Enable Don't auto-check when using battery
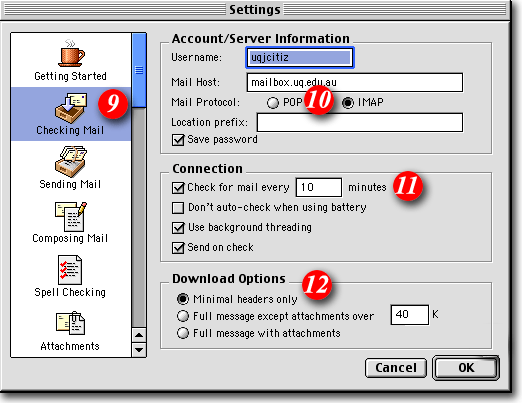The height and width of the screenshot is (403, 522). tap(178, 208)
